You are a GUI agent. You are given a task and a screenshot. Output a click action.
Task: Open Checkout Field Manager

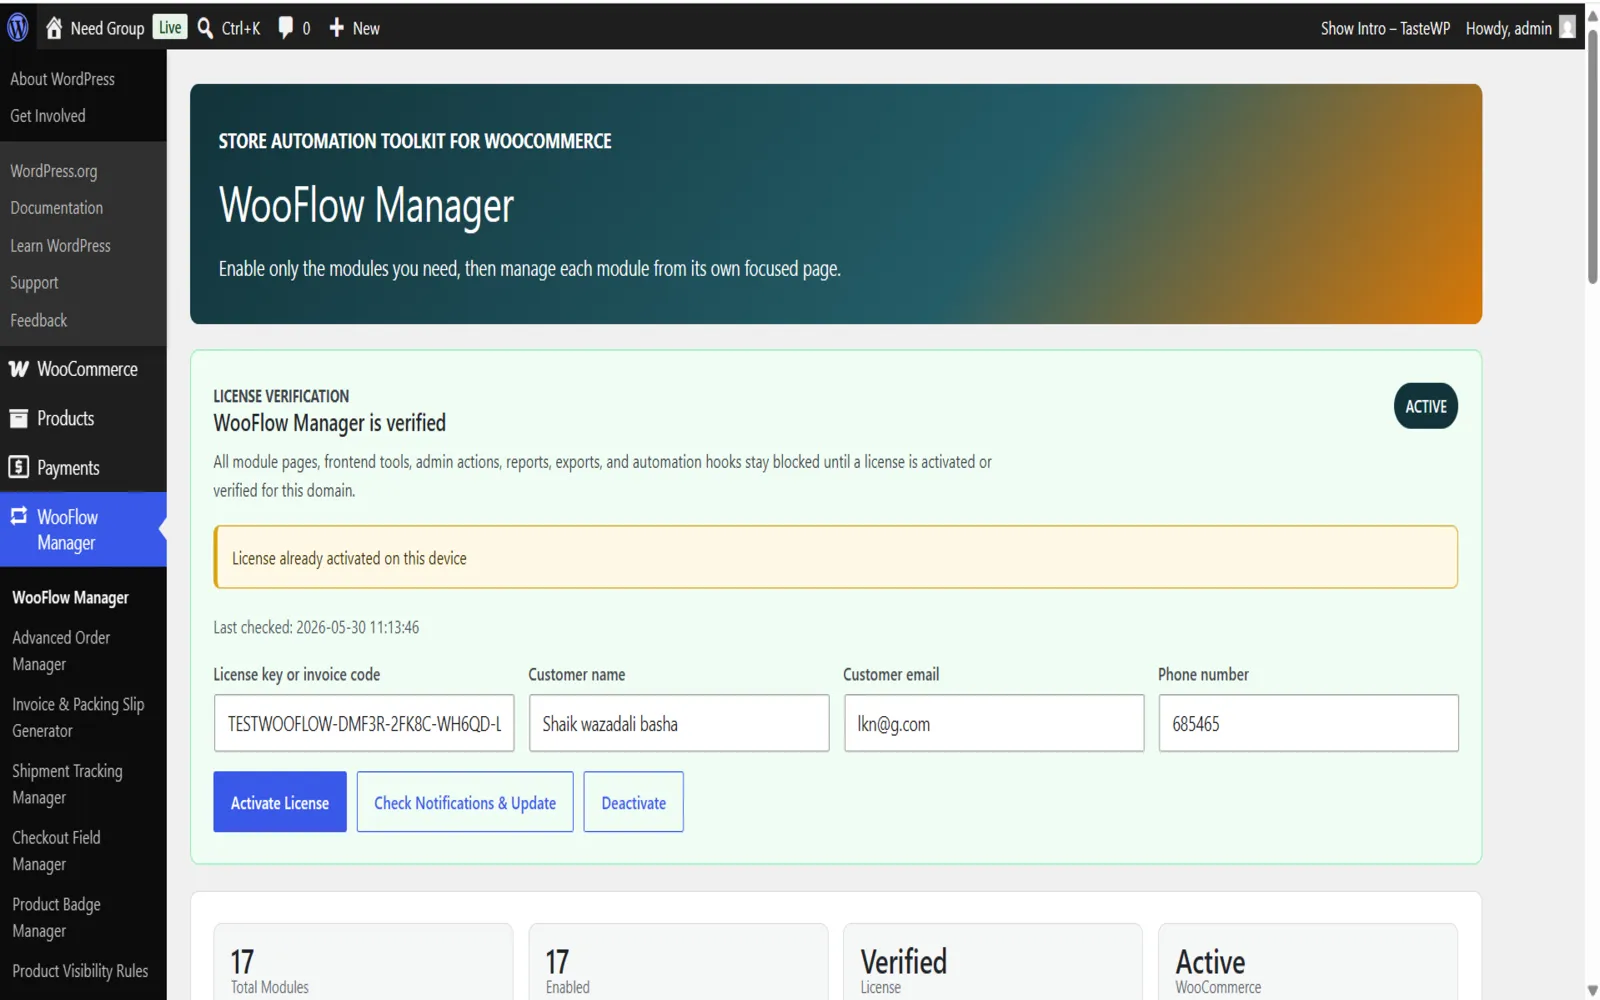[x=56, y=851]
